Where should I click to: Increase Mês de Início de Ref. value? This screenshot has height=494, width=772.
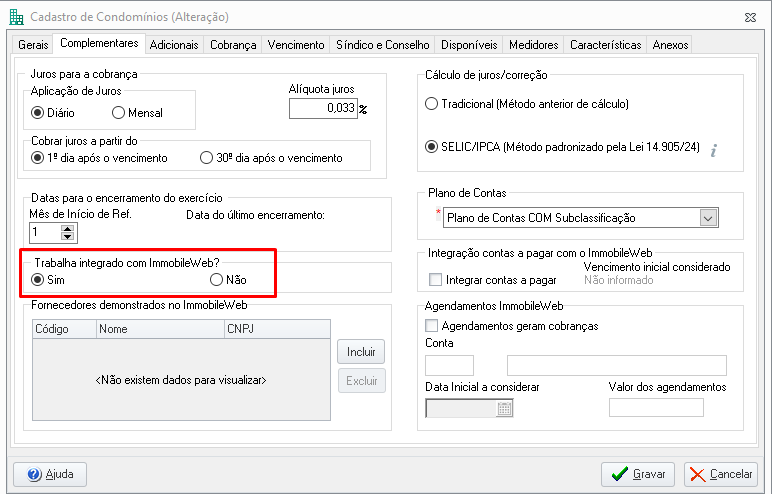67,229
